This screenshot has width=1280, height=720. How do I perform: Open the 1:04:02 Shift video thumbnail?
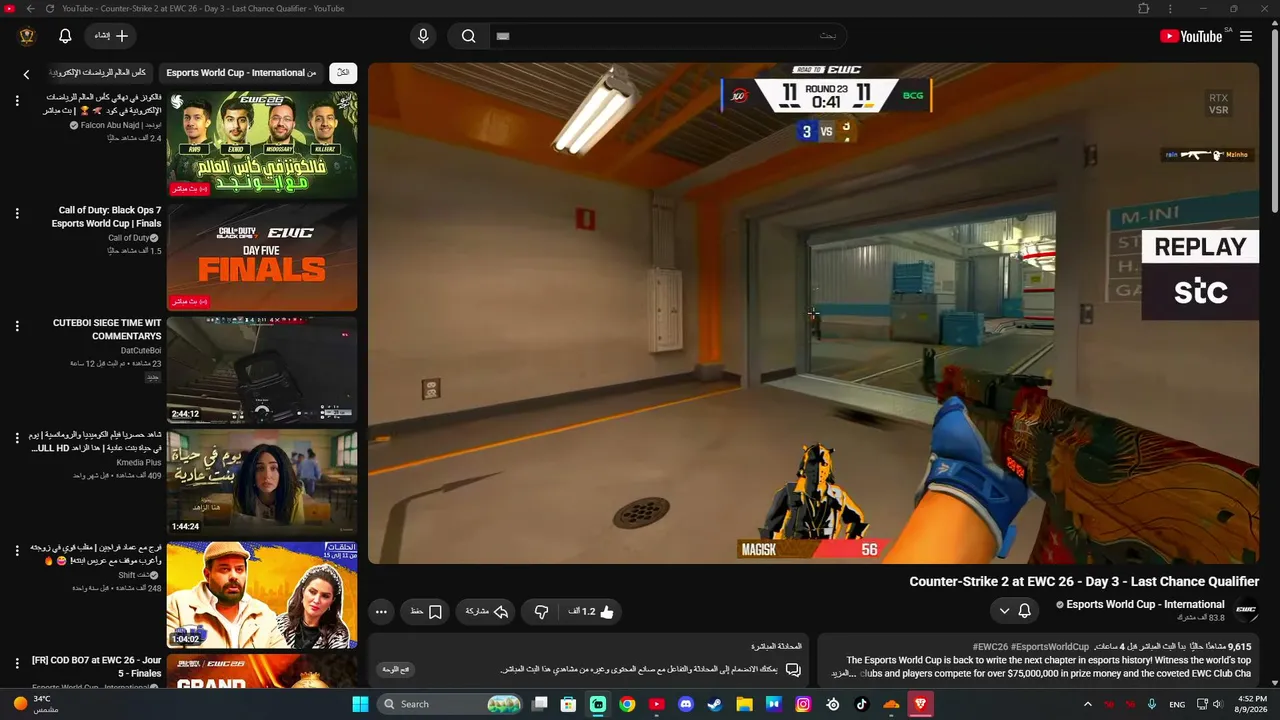click(262, 595)
